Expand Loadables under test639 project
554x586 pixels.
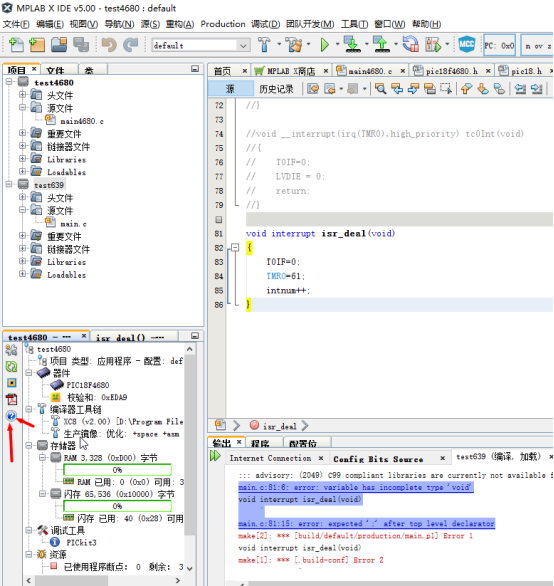tap(22, 274)
